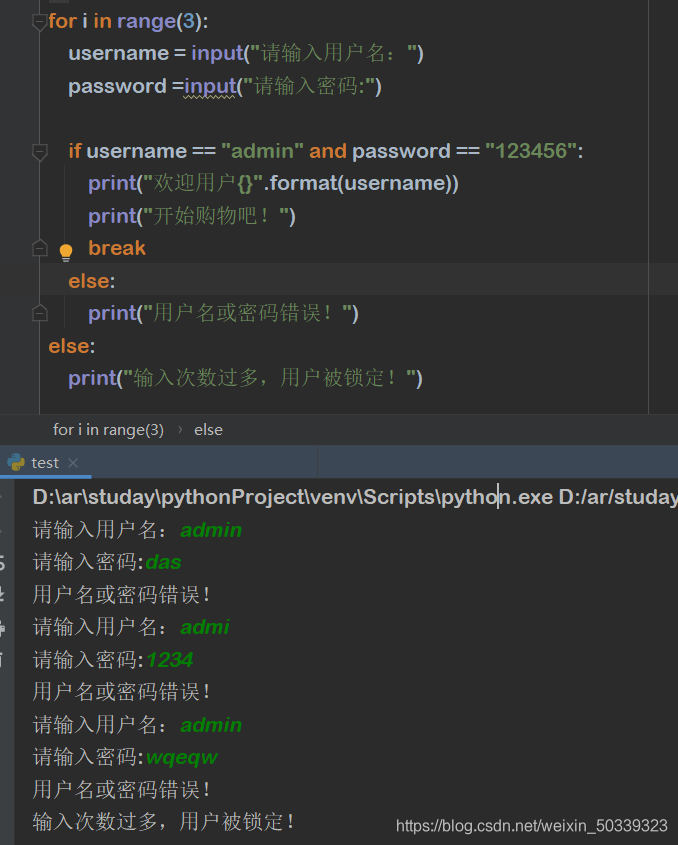Select the "for i in range(3)" breadcrumb
The width and height of the screenshot is (678, 845).
(x=108, y=430)
